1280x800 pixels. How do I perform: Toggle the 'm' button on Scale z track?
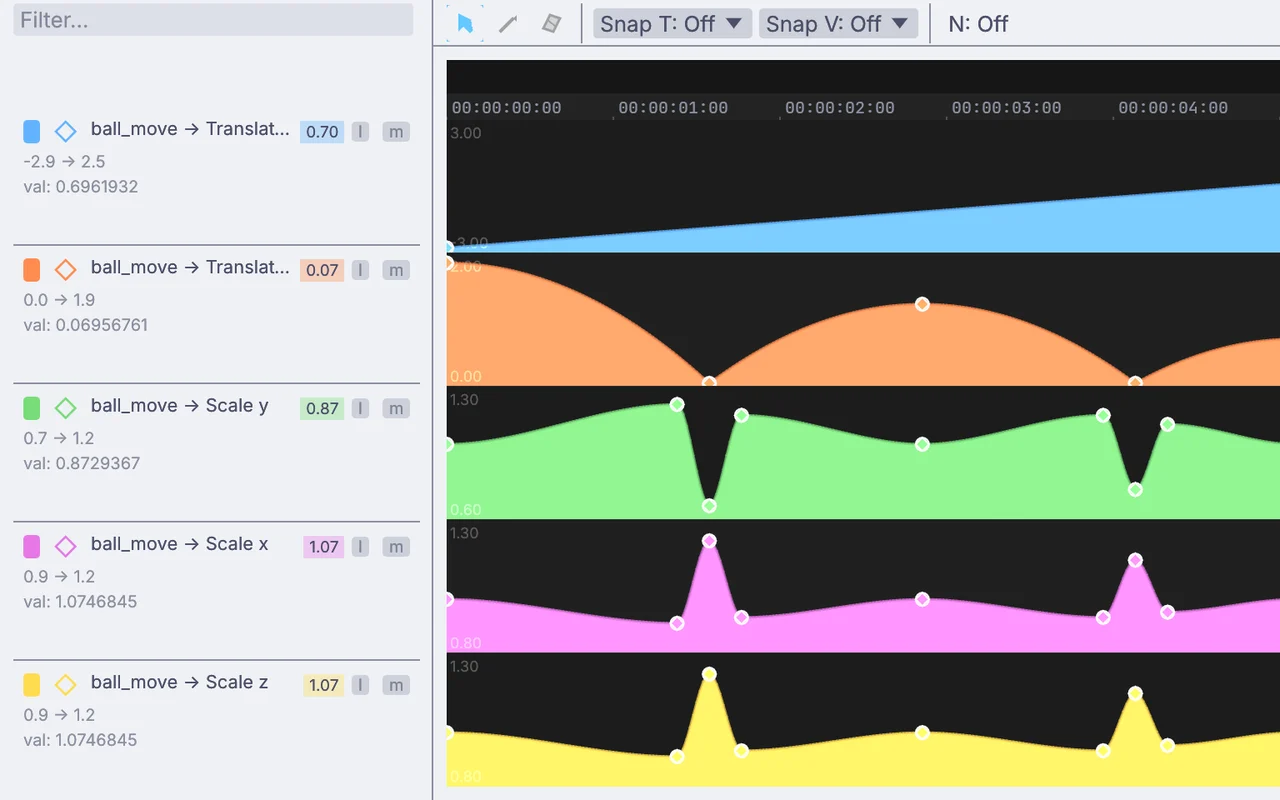pyautogui.click(x=396, y=685)
